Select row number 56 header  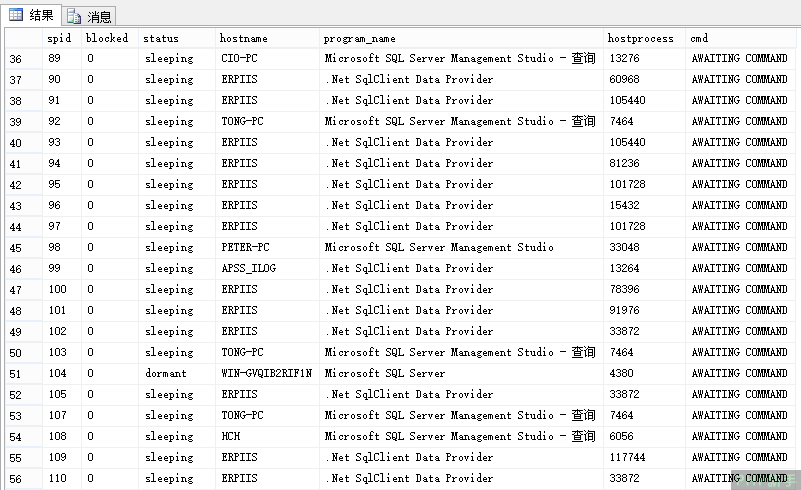23,479
